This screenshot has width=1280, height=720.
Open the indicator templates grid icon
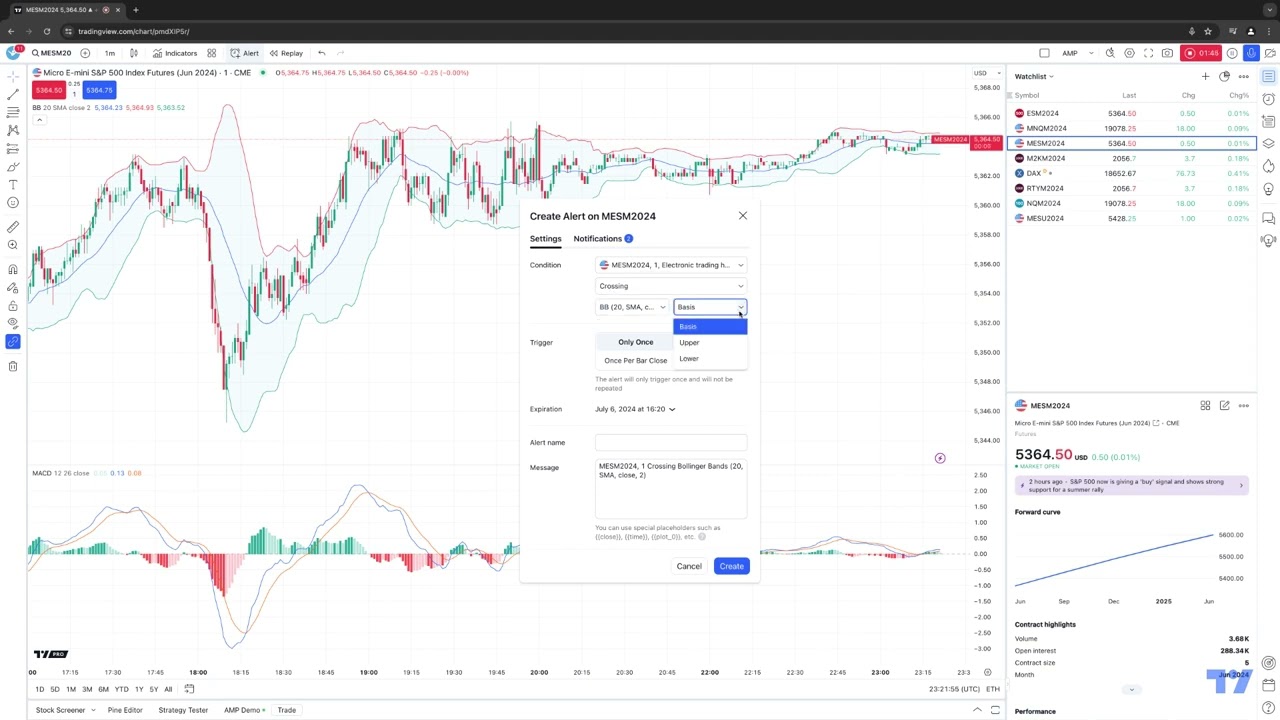(211, 53)
